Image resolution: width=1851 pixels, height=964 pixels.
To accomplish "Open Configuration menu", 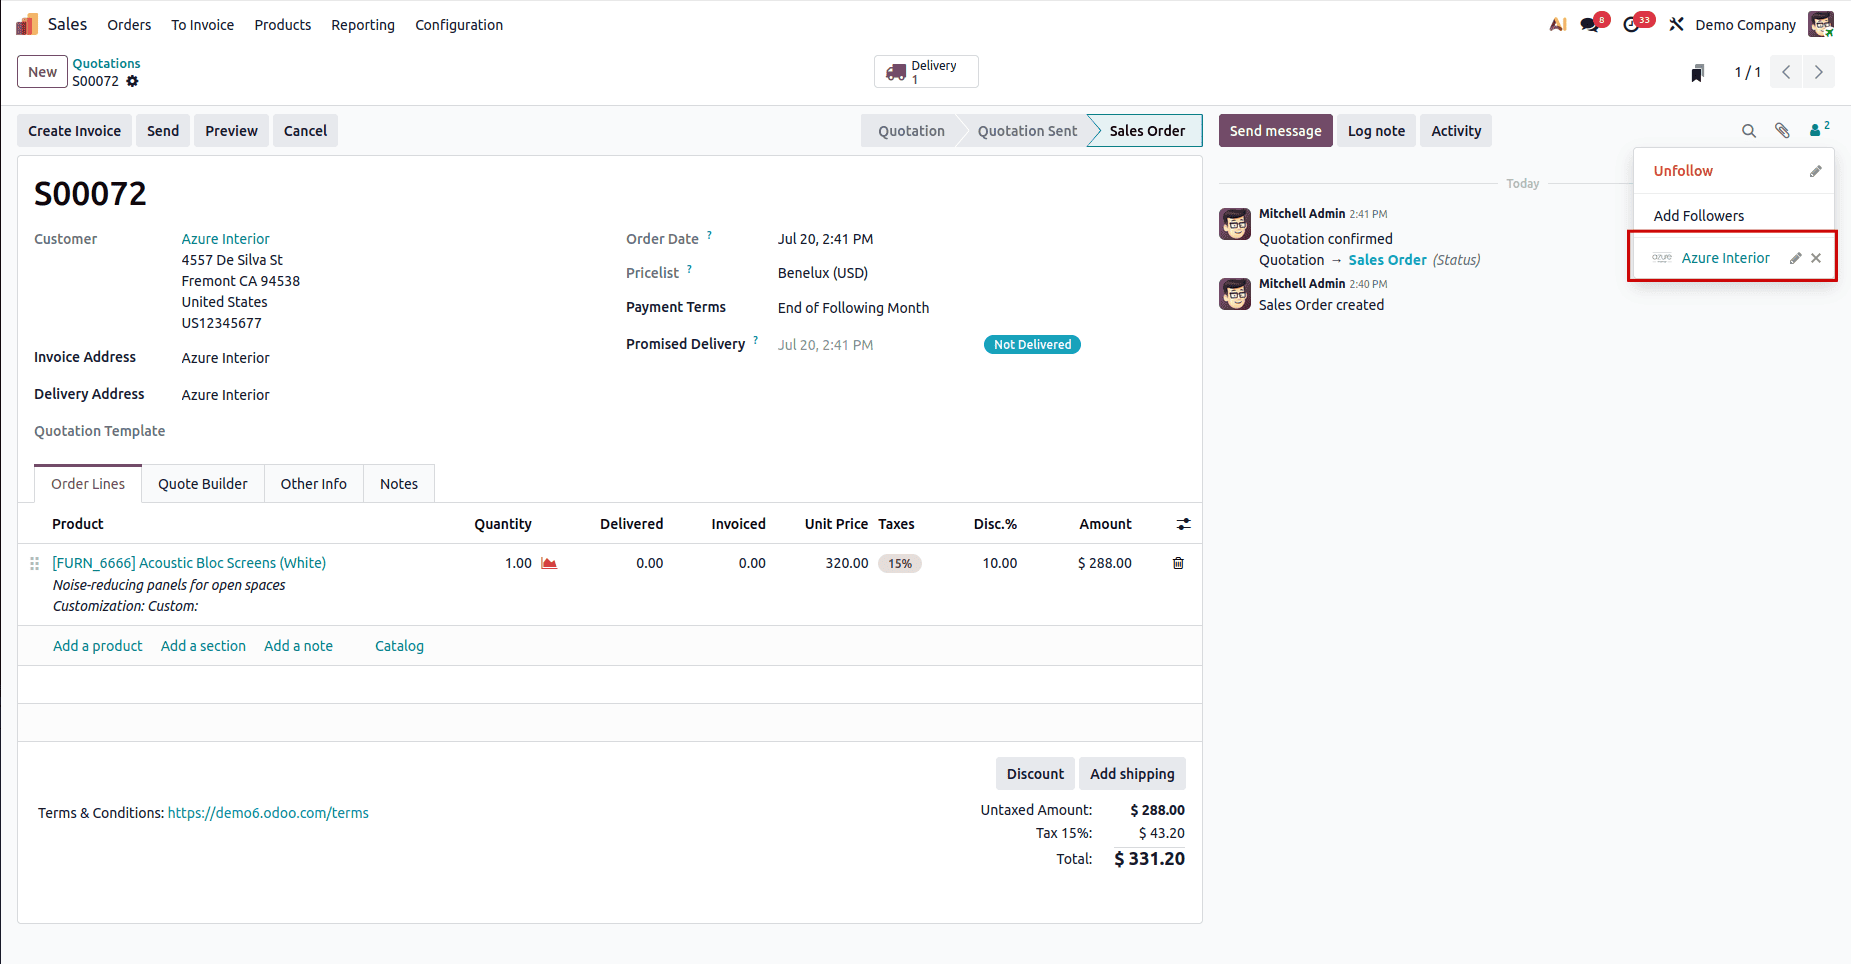I will point(459,25).
